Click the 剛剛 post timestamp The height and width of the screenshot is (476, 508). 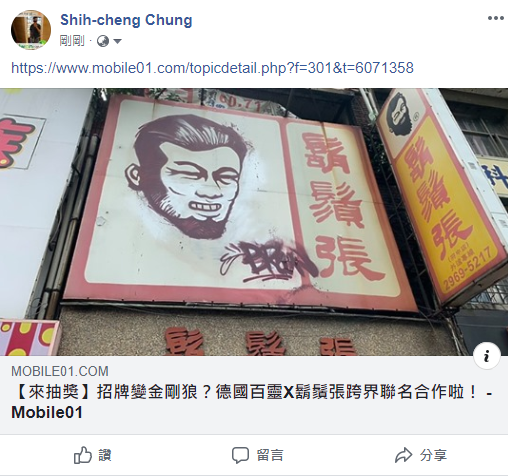72,41
